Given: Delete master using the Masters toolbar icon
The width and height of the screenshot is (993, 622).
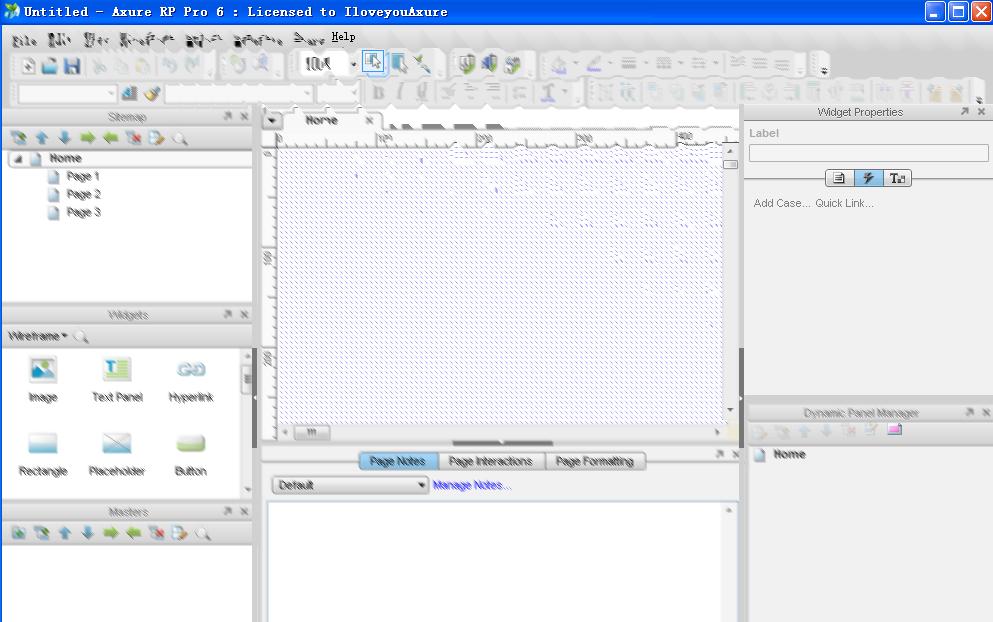Looking at the screenshot, I should pos(156,533).
